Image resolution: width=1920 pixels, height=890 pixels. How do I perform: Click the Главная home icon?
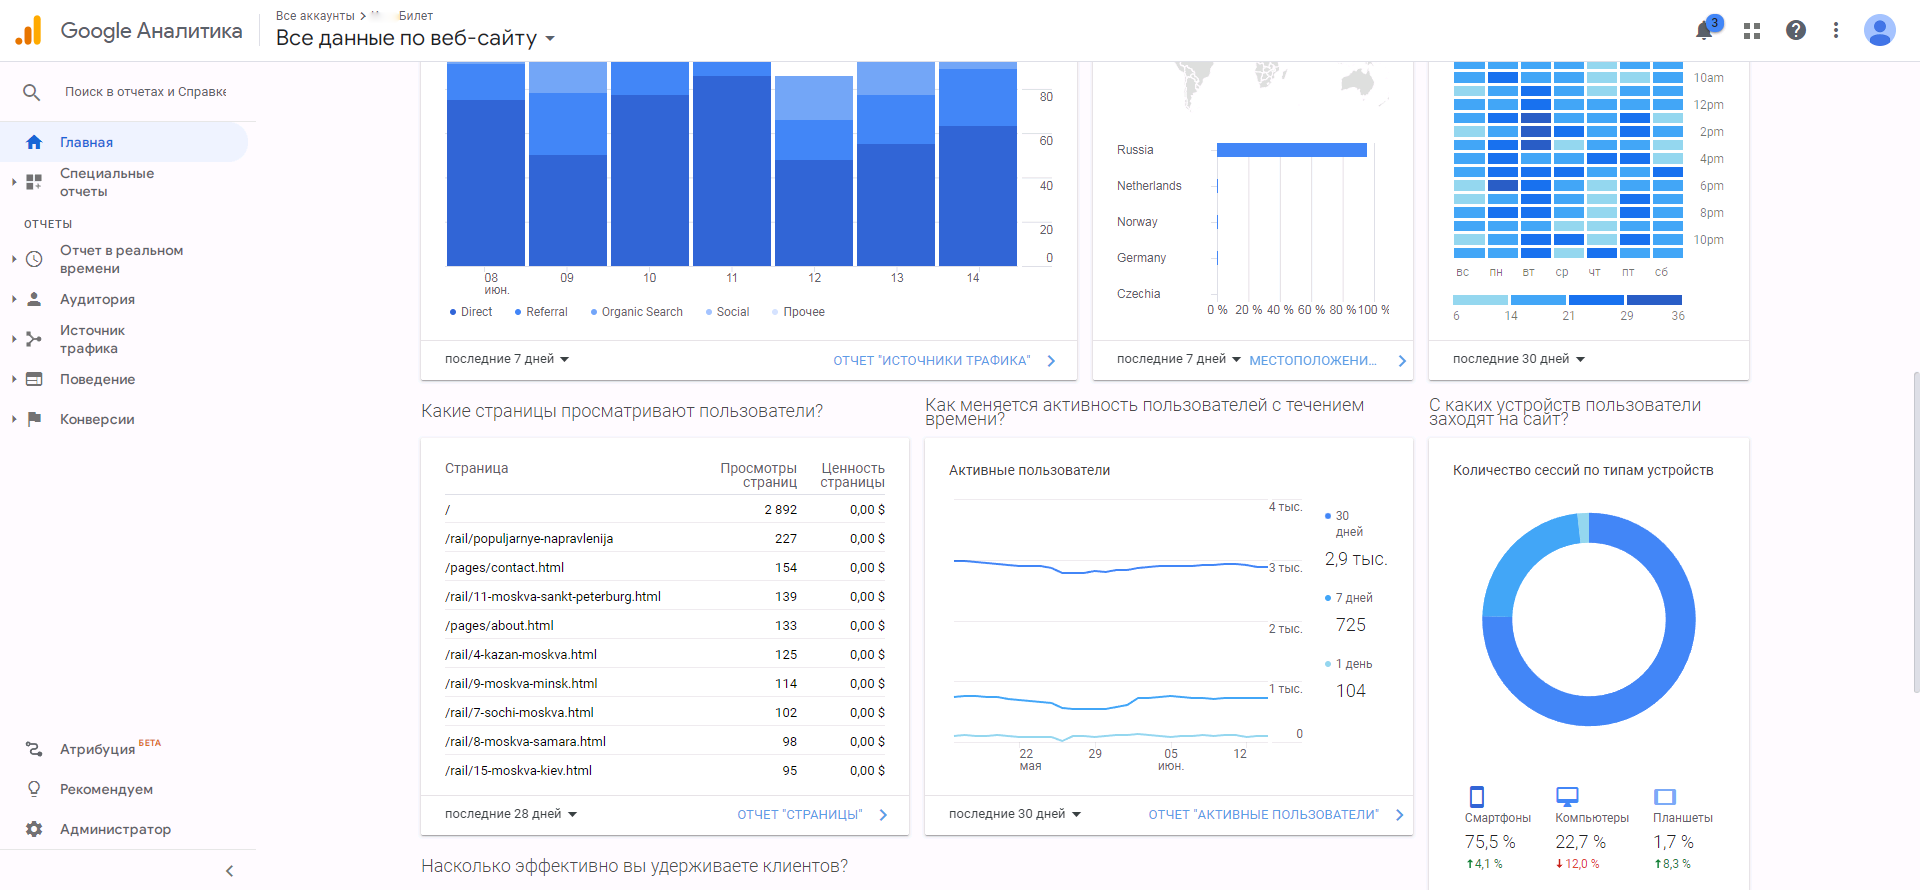coord(34,142)
